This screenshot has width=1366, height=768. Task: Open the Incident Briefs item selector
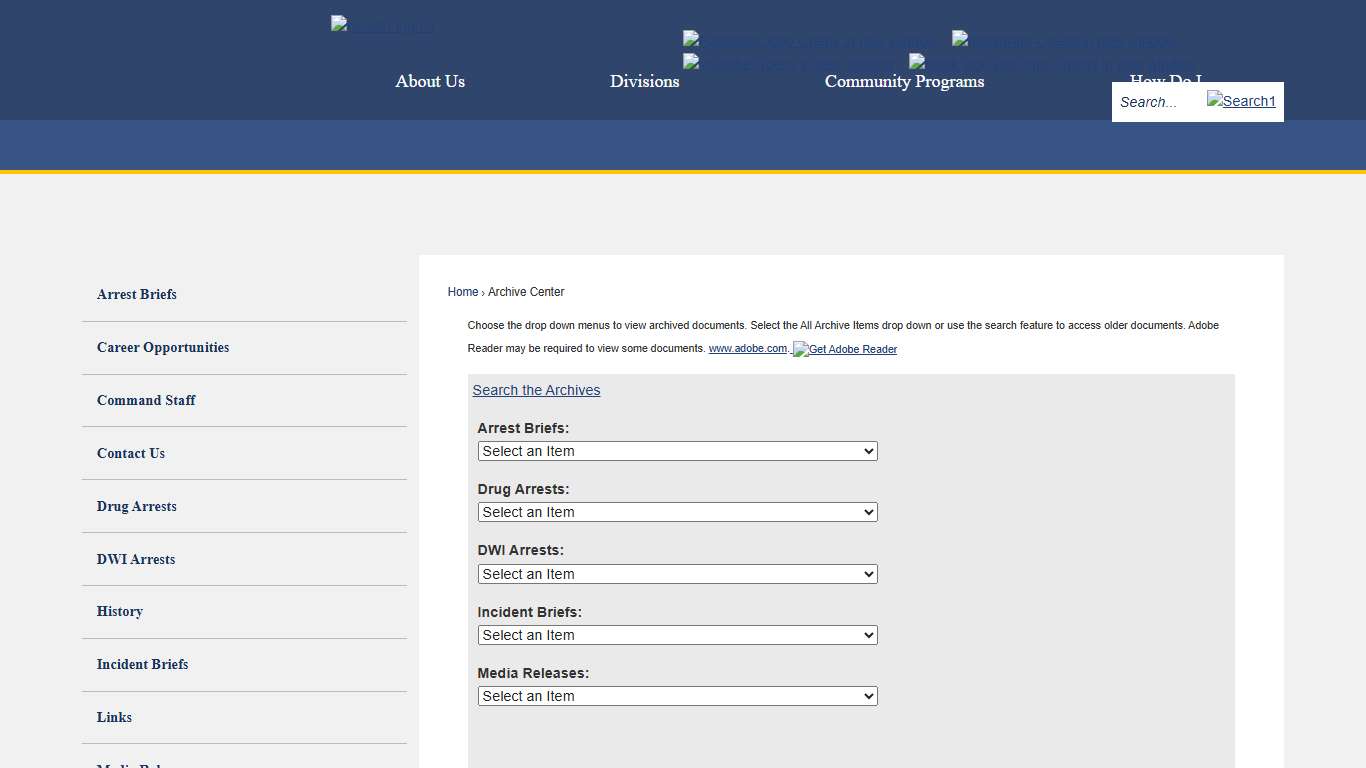tap(677, 635)
